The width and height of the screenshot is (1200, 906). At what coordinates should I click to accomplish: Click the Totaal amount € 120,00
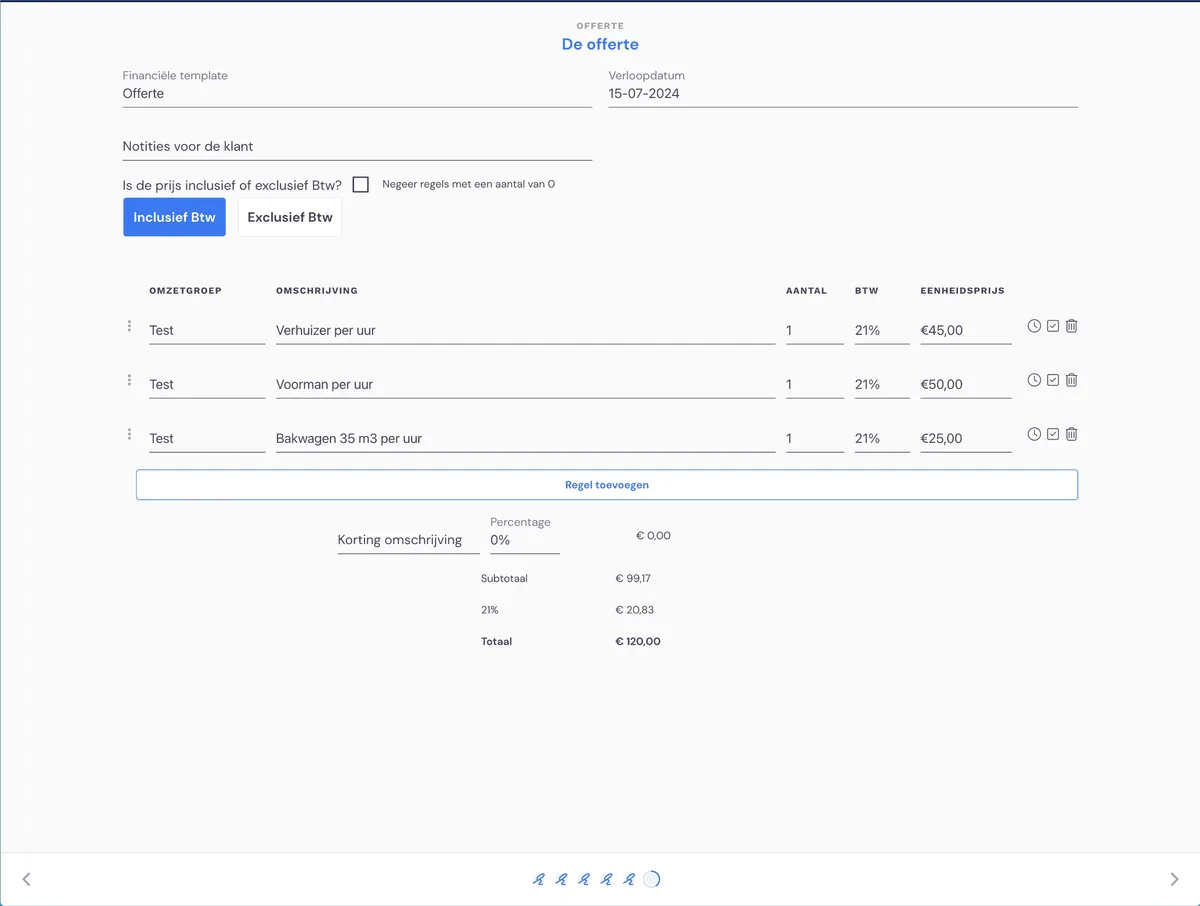(x=638, y=642)
